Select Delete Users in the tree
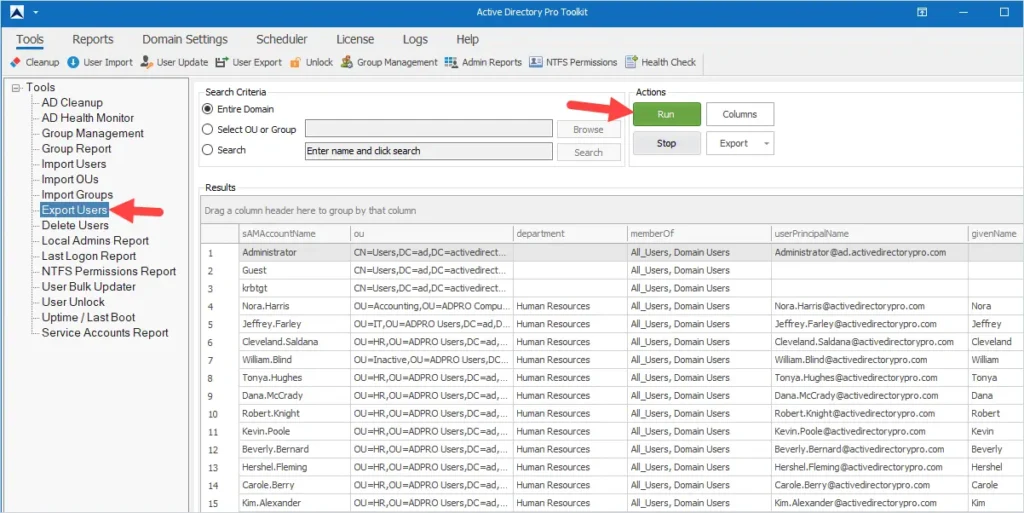The width and height of the screenshot is (1024, 513). (75, 225)
